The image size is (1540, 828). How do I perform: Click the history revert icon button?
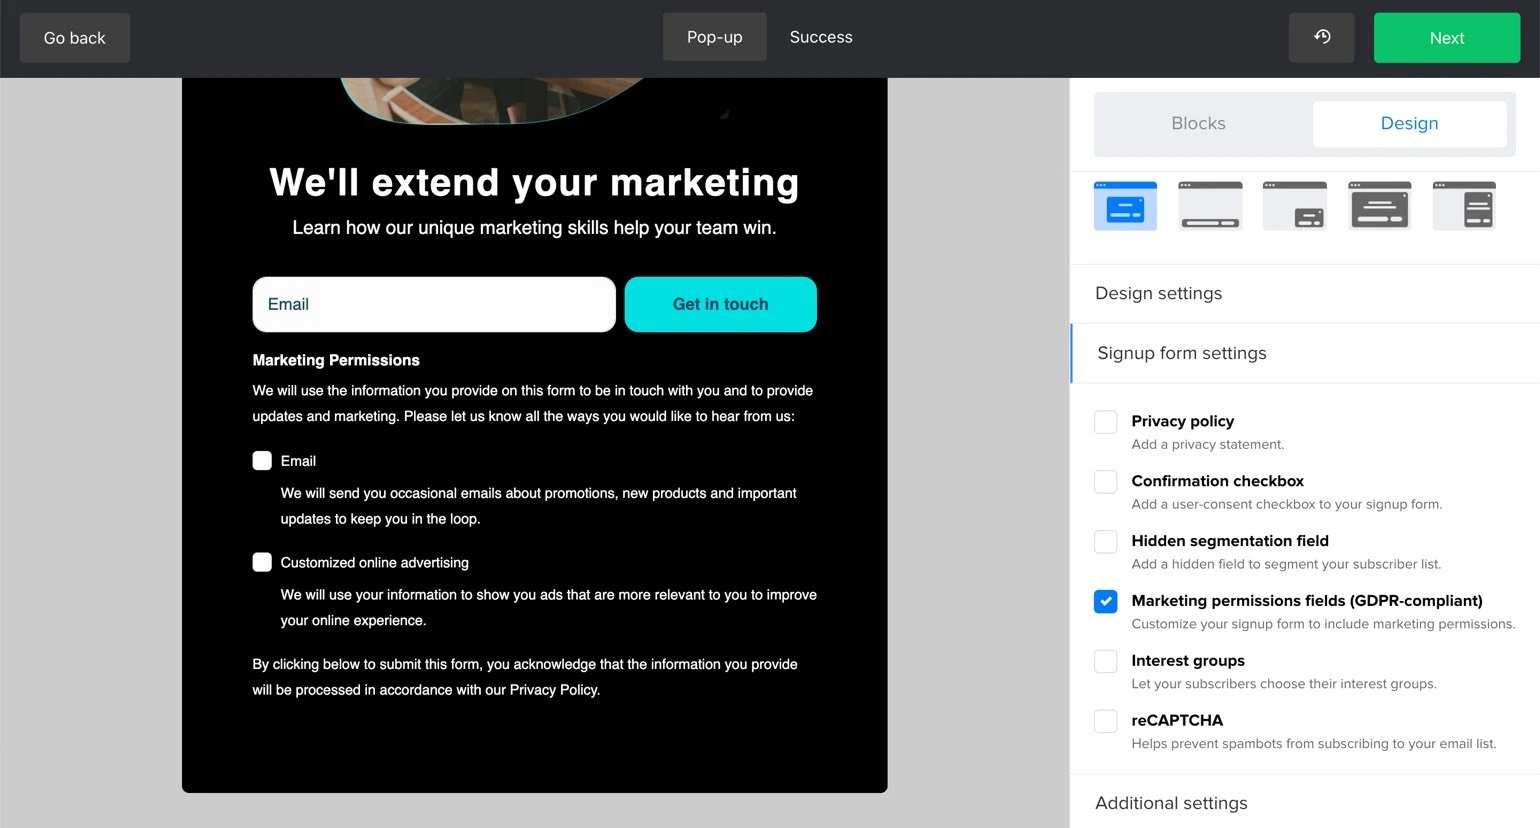point(1321,38)
